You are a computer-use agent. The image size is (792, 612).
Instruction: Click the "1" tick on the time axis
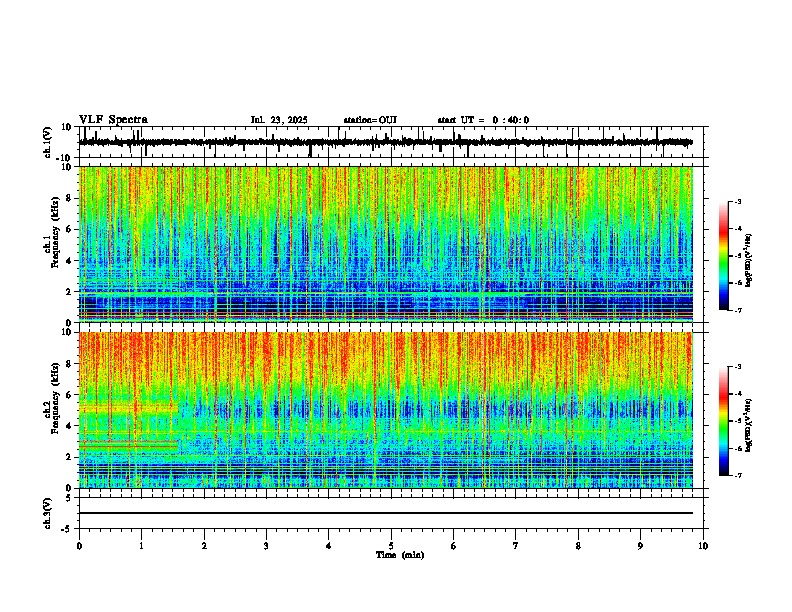coord(141,546)
